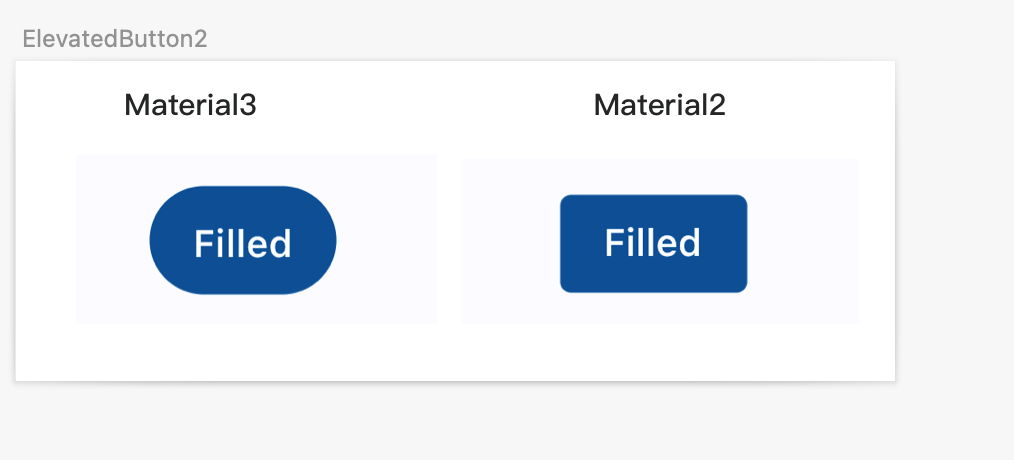The image size is (1014, 460).
Task: Click empty lavender panel right of Material2 button
Action: tap(803, 242)
